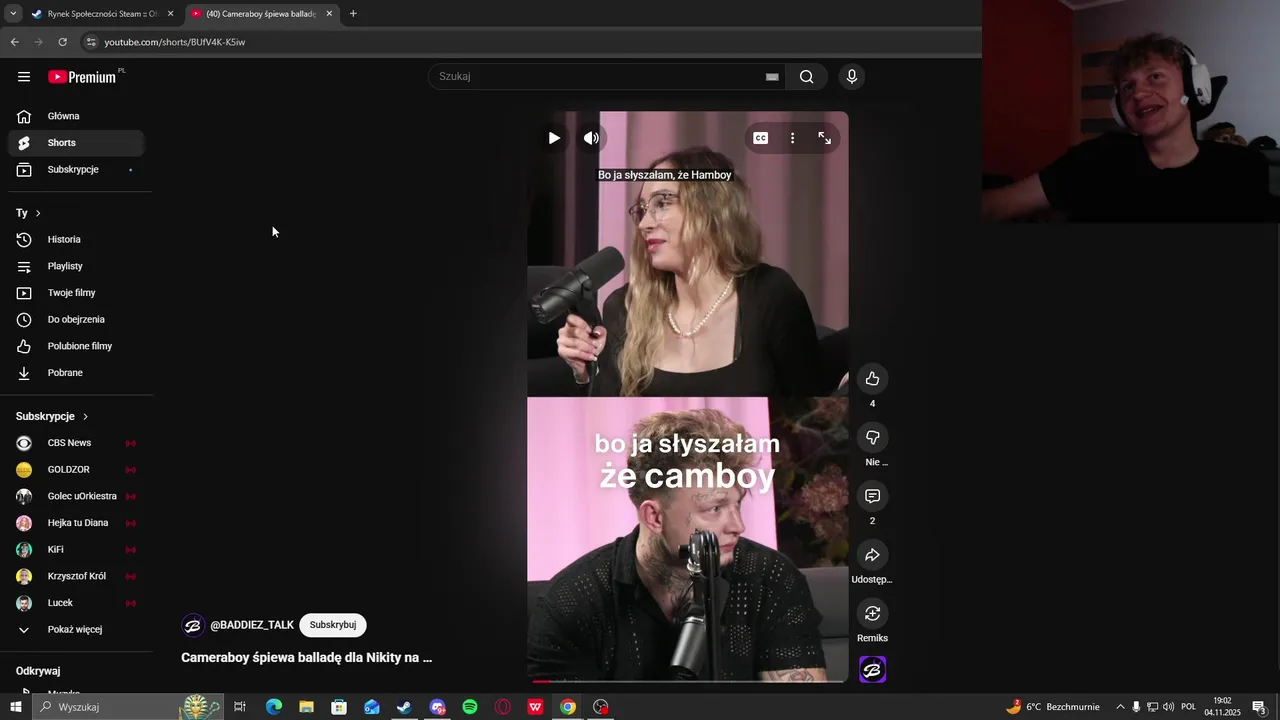The width and height of the screenshot is (1280, 720).
Task: Open the weather widget 6°C Bezchmurnie
Action: pos(1053,707)
